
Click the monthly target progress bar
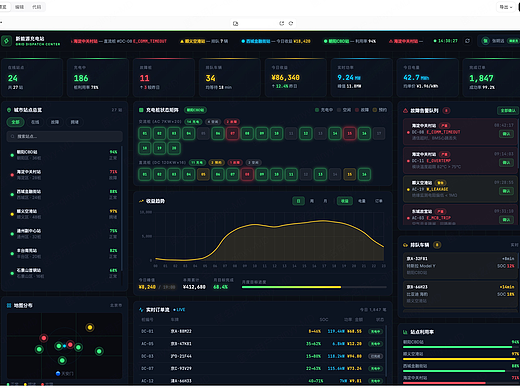(314, 287)
